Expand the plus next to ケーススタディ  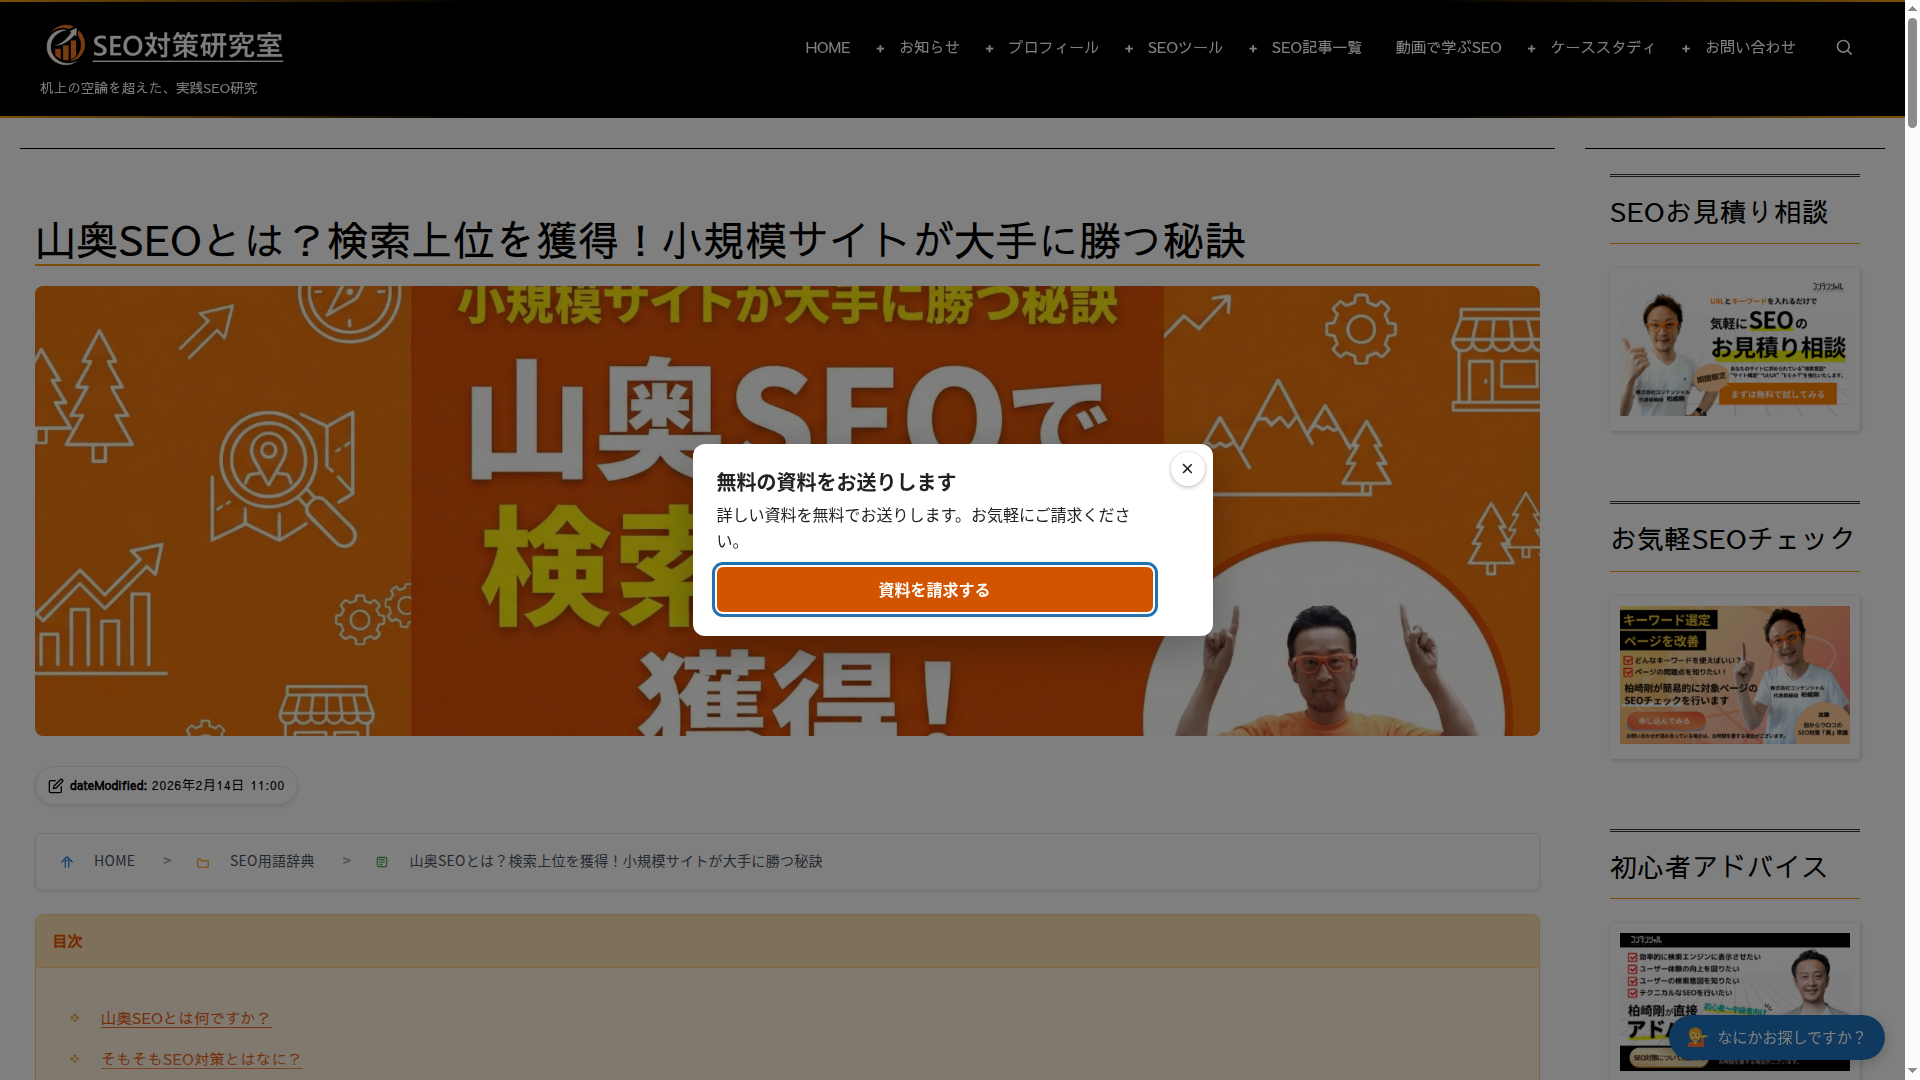(1531, 48)
